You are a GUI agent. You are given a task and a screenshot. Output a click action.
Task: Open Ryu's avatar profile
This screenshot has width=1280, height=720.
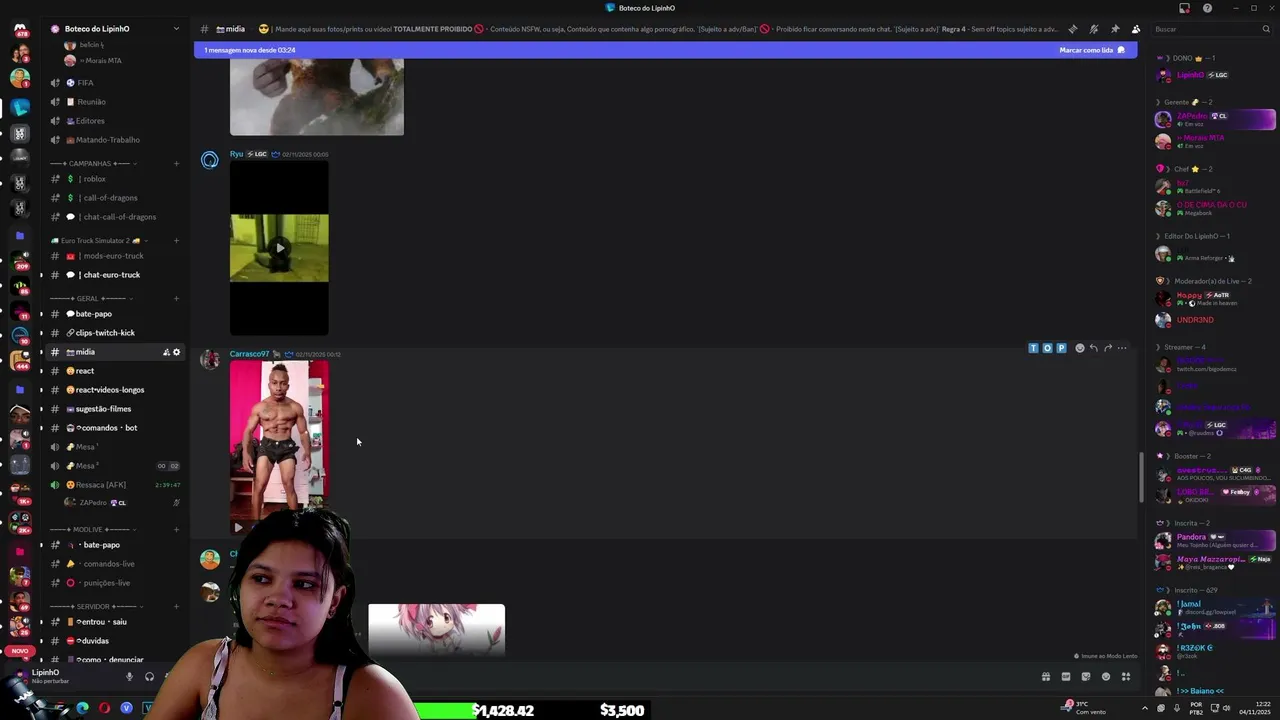(210, 160)
